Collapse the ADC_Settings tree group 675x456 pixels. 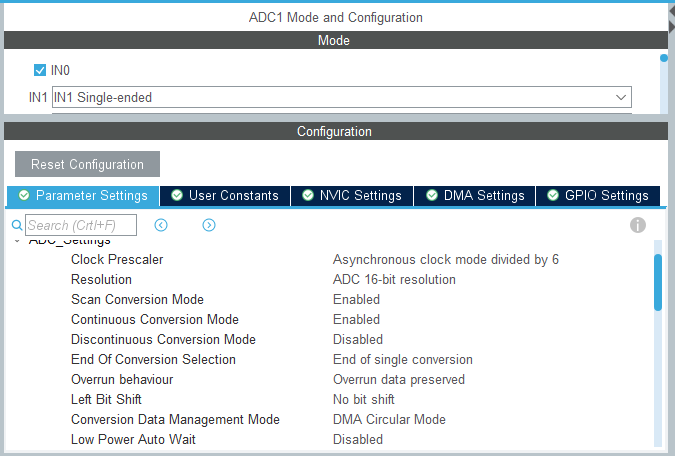(x=17, y=241)
